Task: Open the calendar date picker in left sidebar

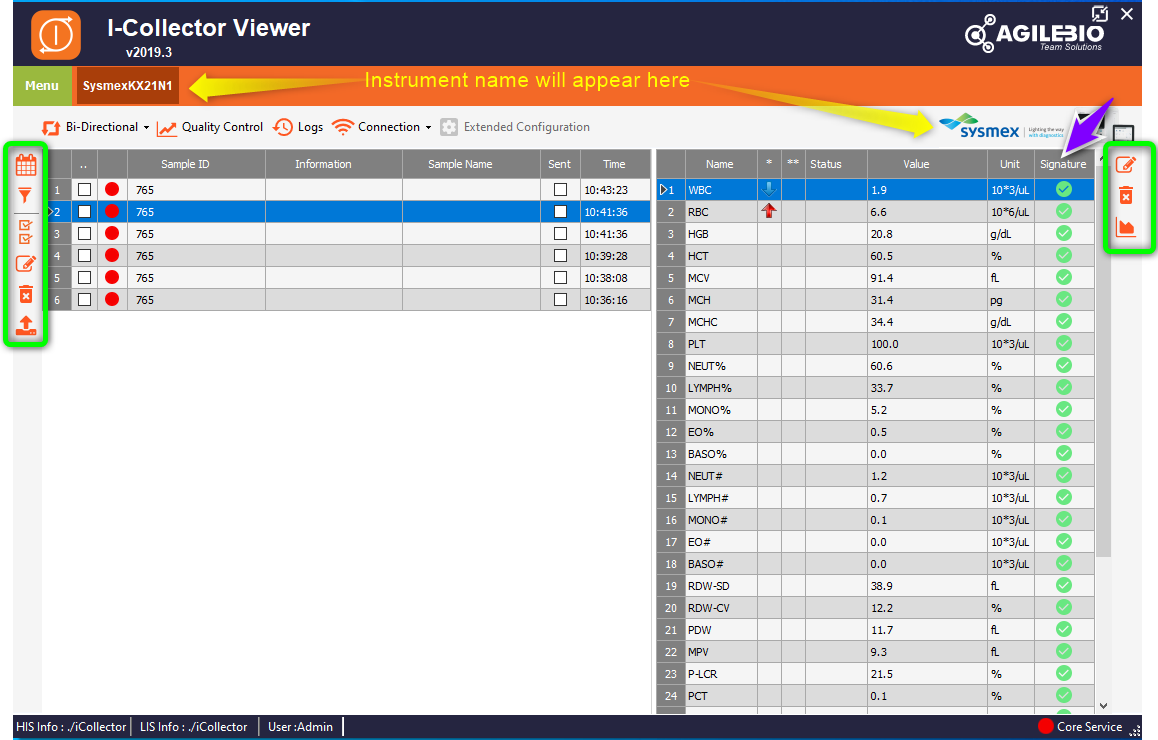Action: [26, 165]
